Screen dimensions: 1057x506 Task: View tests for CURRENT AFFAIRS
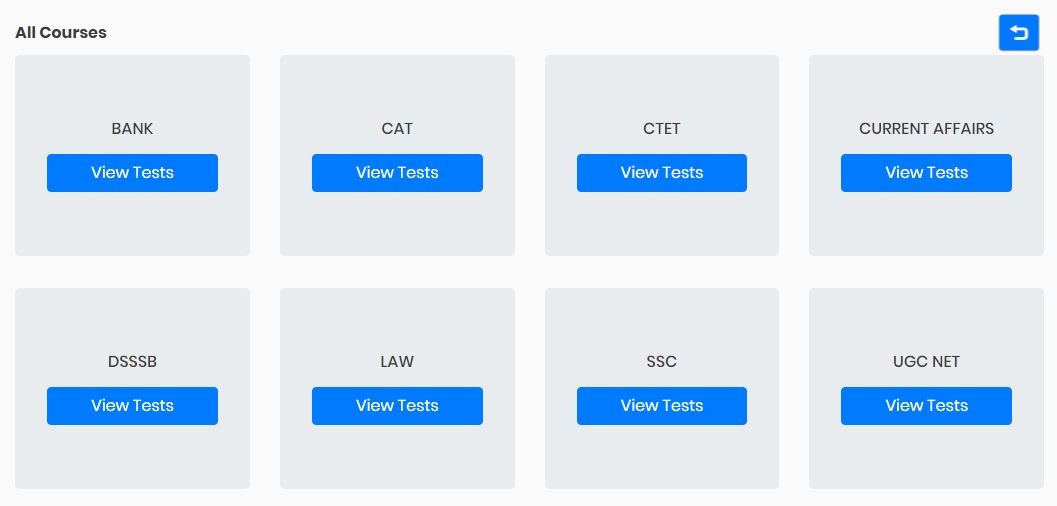coord(926,173)
